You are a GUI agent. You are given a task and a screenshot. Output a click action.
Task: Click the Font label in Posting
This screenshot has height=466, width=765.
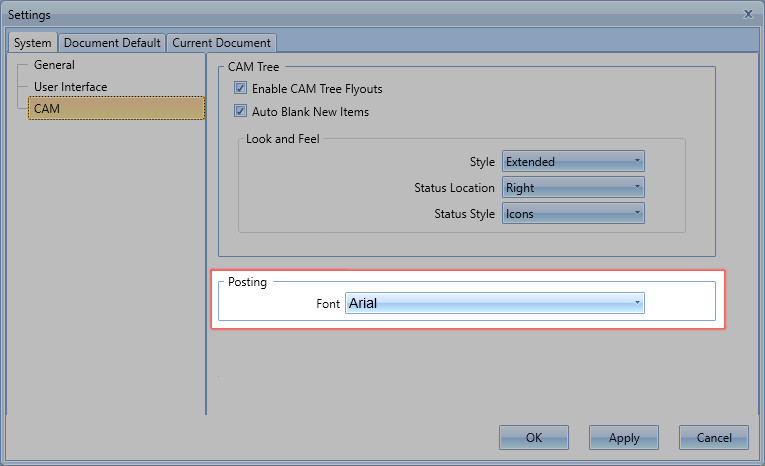click(x=328, y=304)
